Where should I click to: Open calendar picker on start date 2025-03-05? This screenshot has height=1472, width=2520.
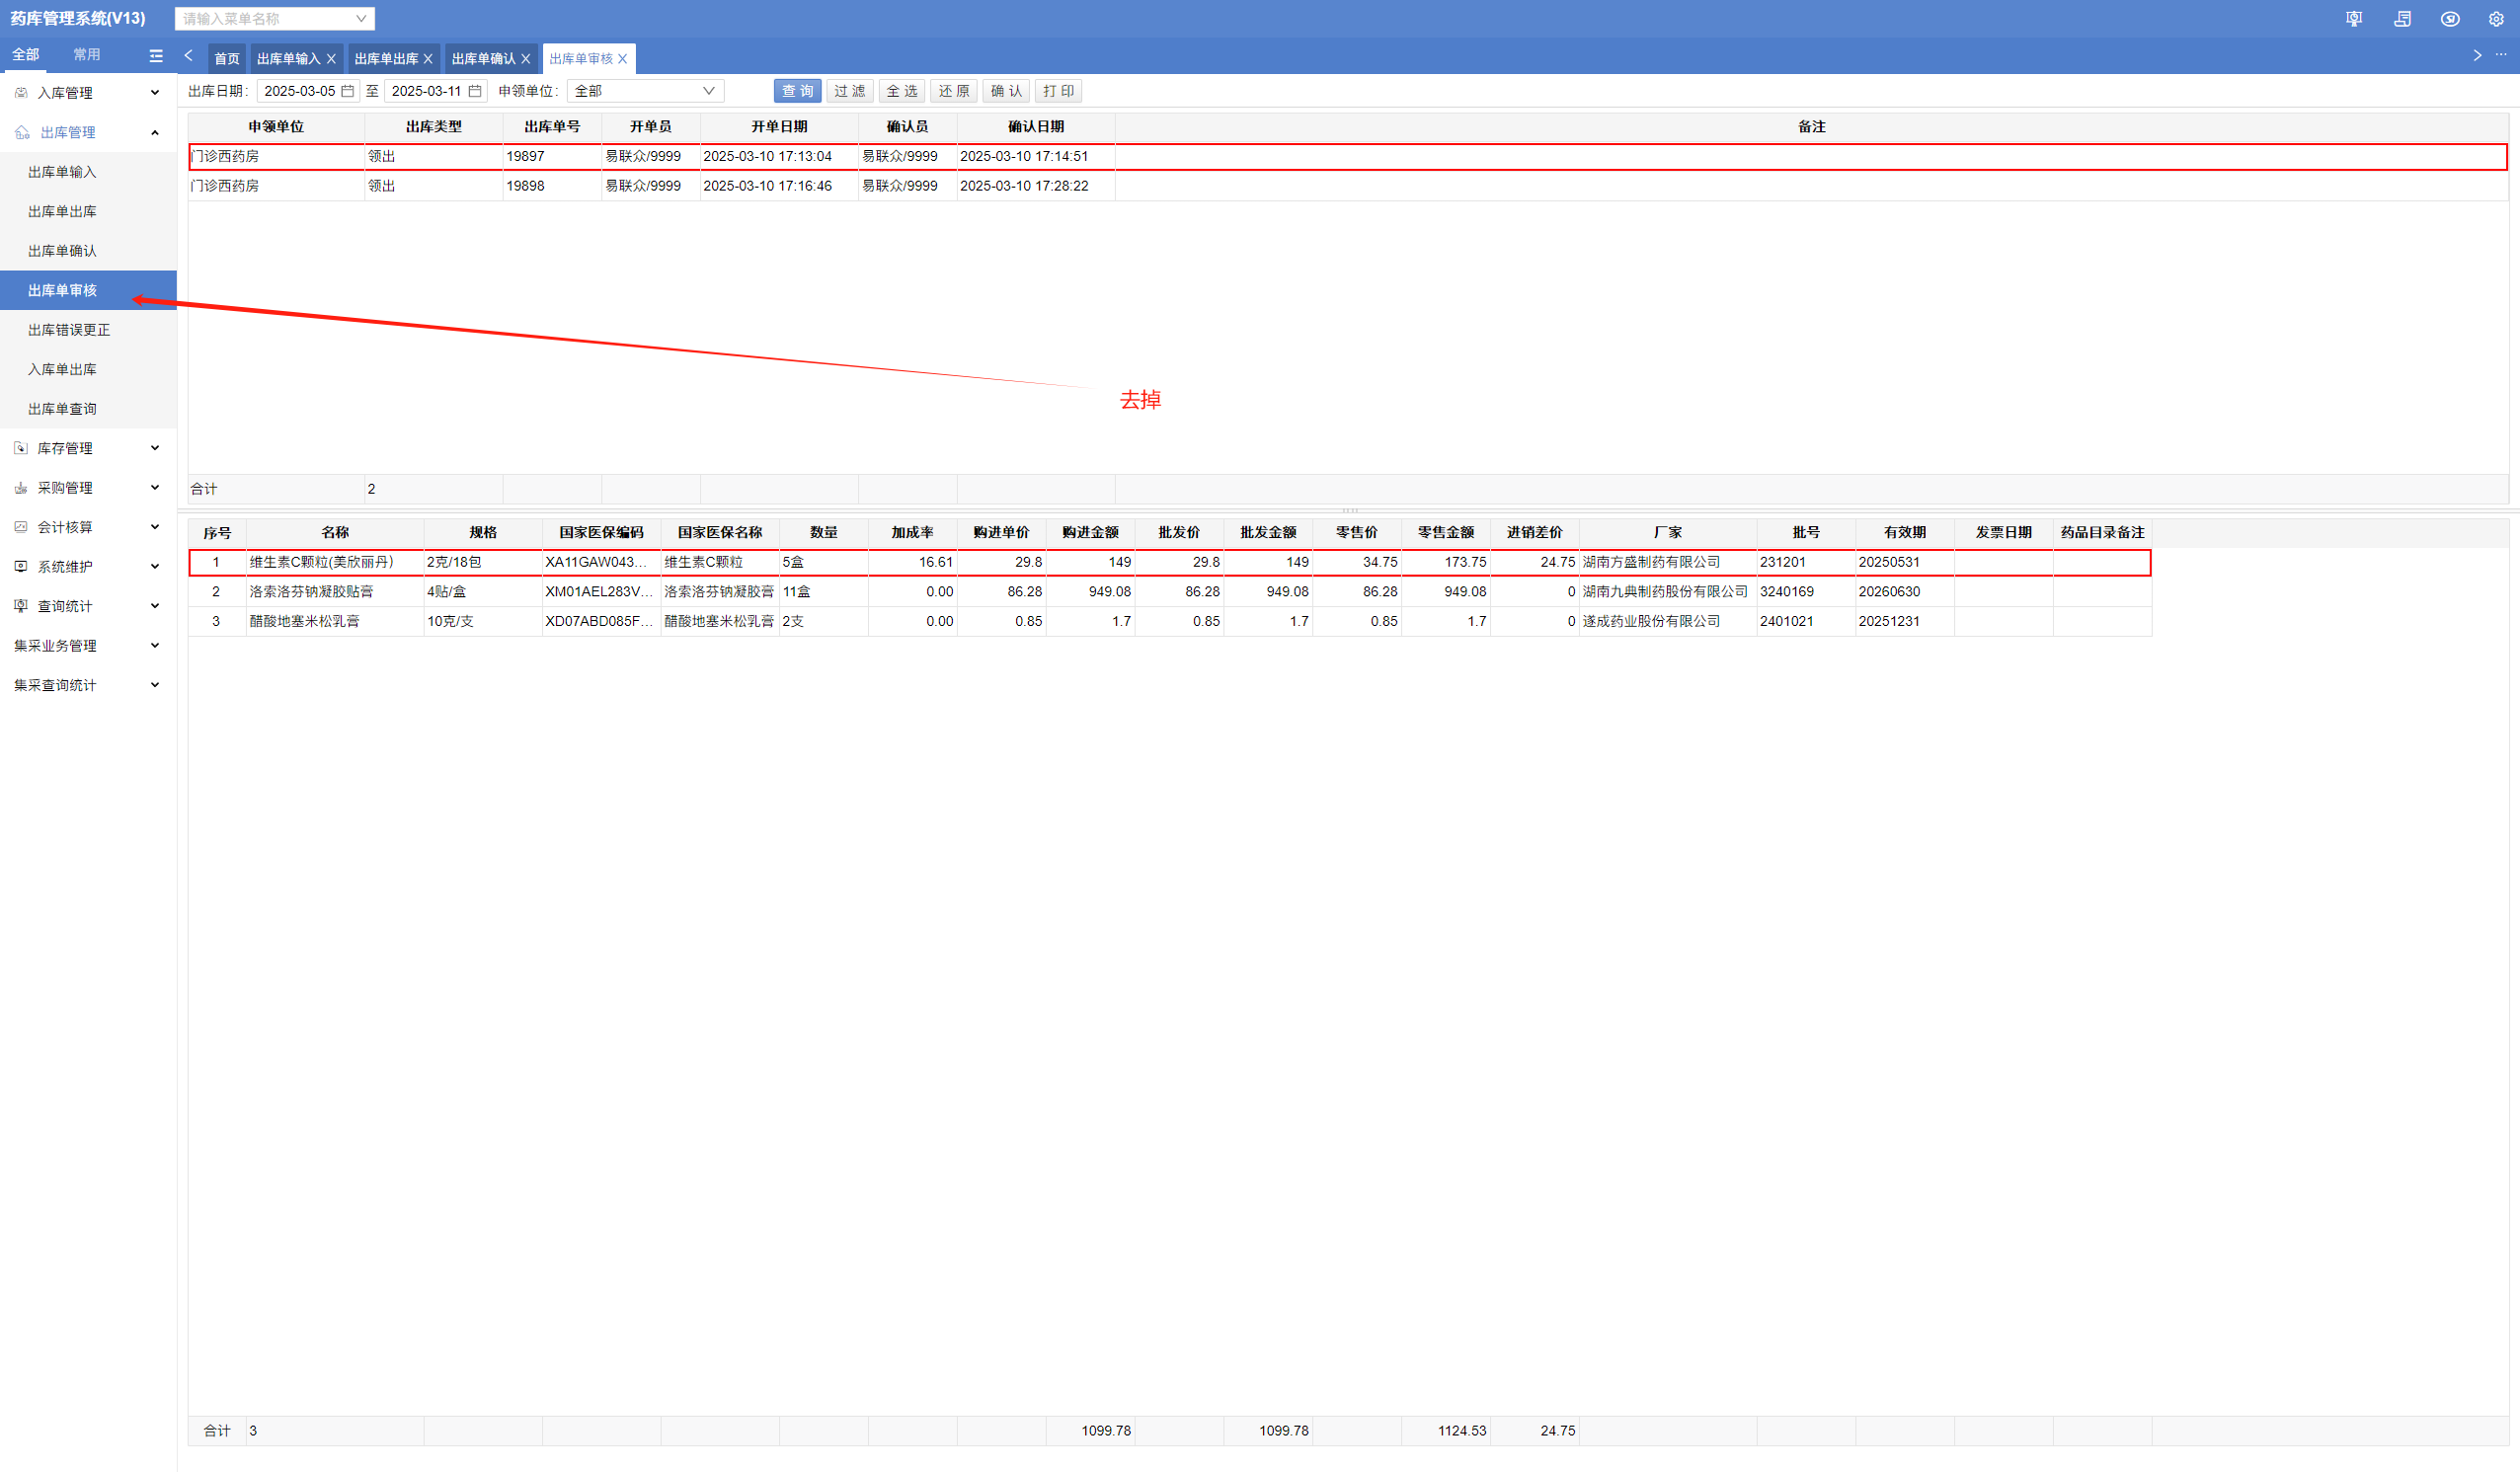(348, 91)
